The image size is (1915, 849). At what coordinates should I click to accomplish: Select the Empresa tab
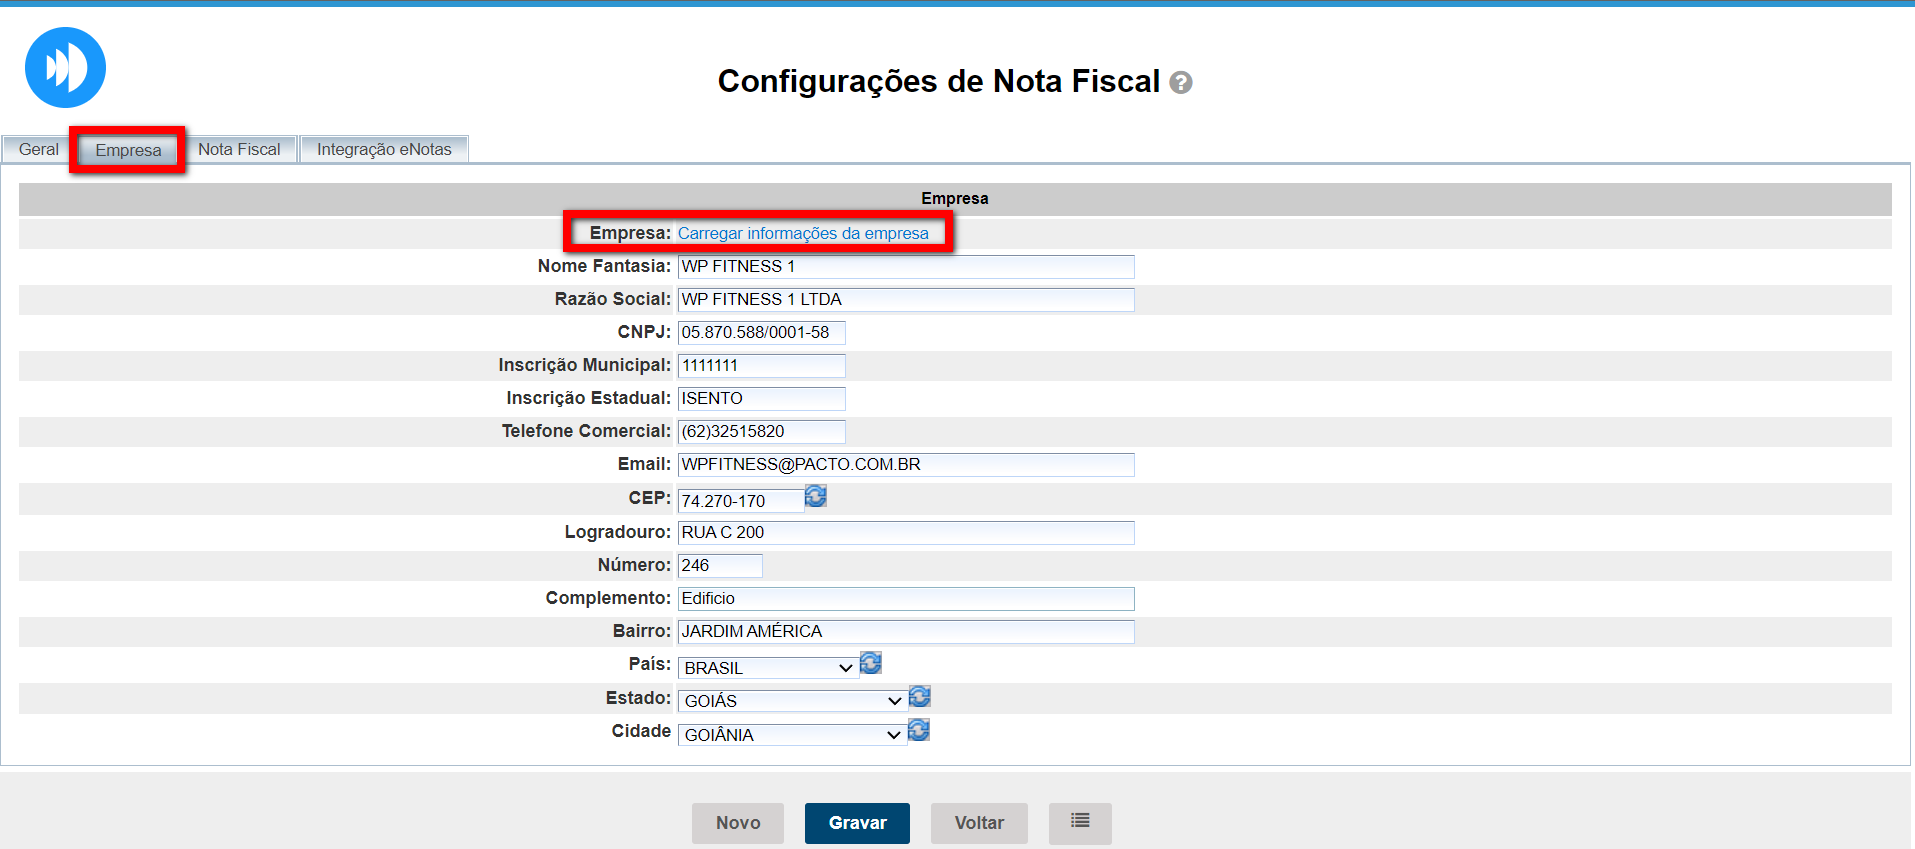click(x=128, y=150)
